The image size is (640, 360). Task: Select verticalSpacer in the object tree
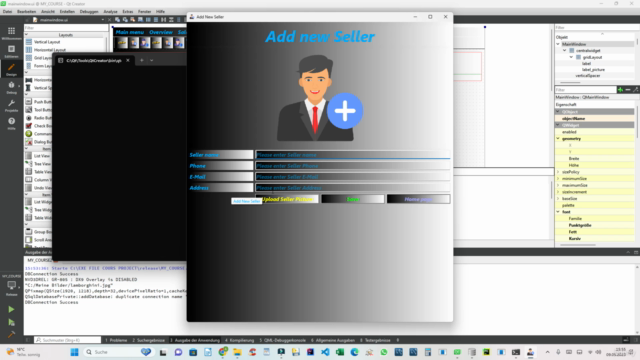click(x=588, y=76)
